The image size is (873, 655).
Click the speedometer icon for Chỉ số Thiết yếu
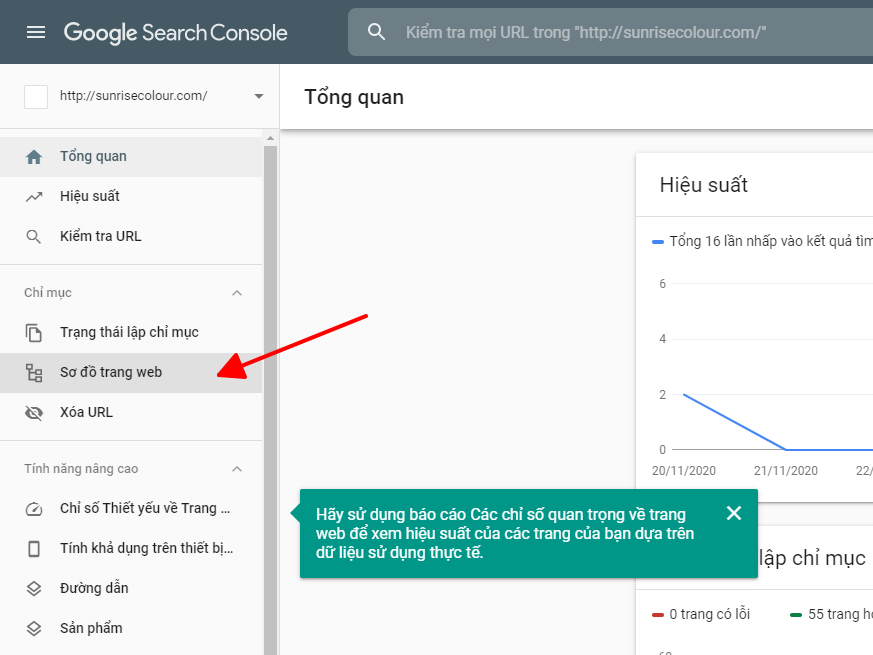click(34, 509)
